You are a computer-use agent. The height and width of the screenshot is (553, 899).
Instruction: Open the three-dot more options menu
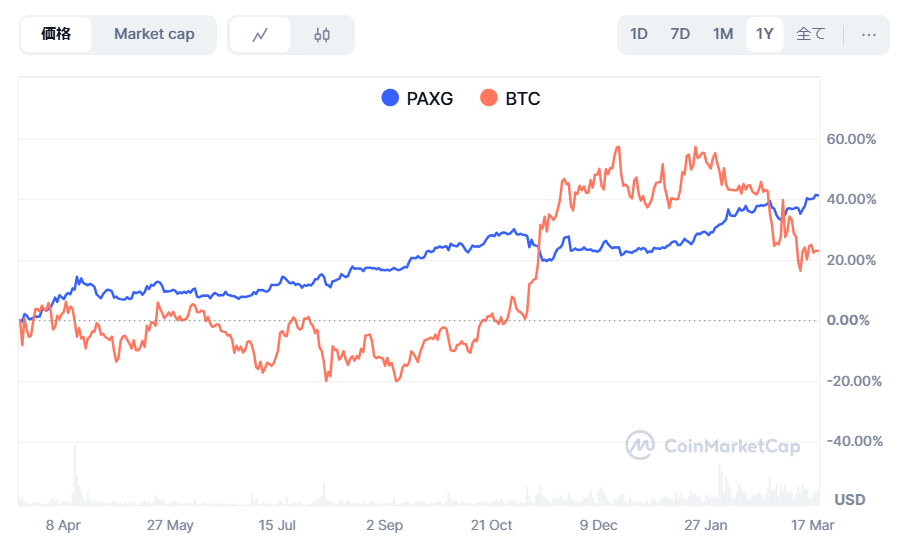pos(868,34)
